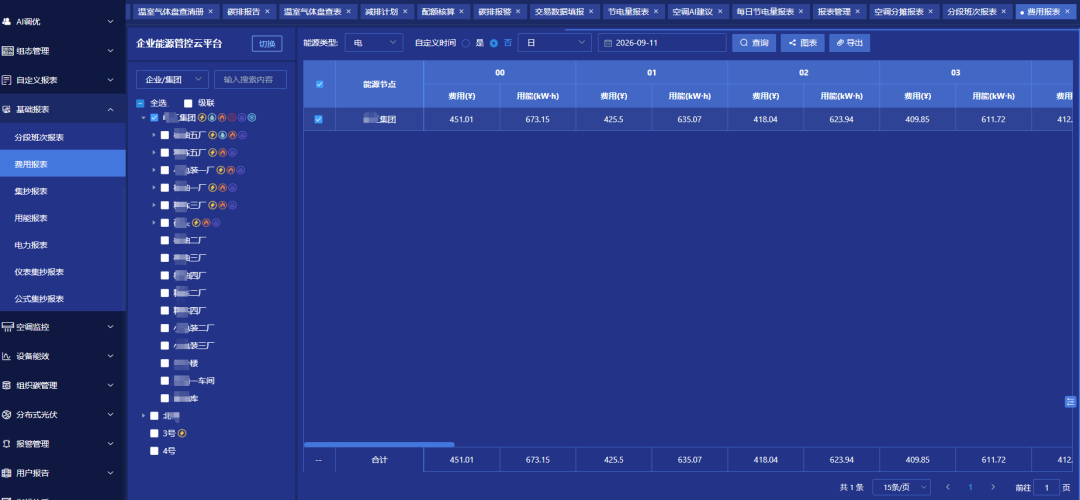Click the water drop icon on the 集团 tree row
This screenshot has height=500, width=1080.
coord(211,117)
